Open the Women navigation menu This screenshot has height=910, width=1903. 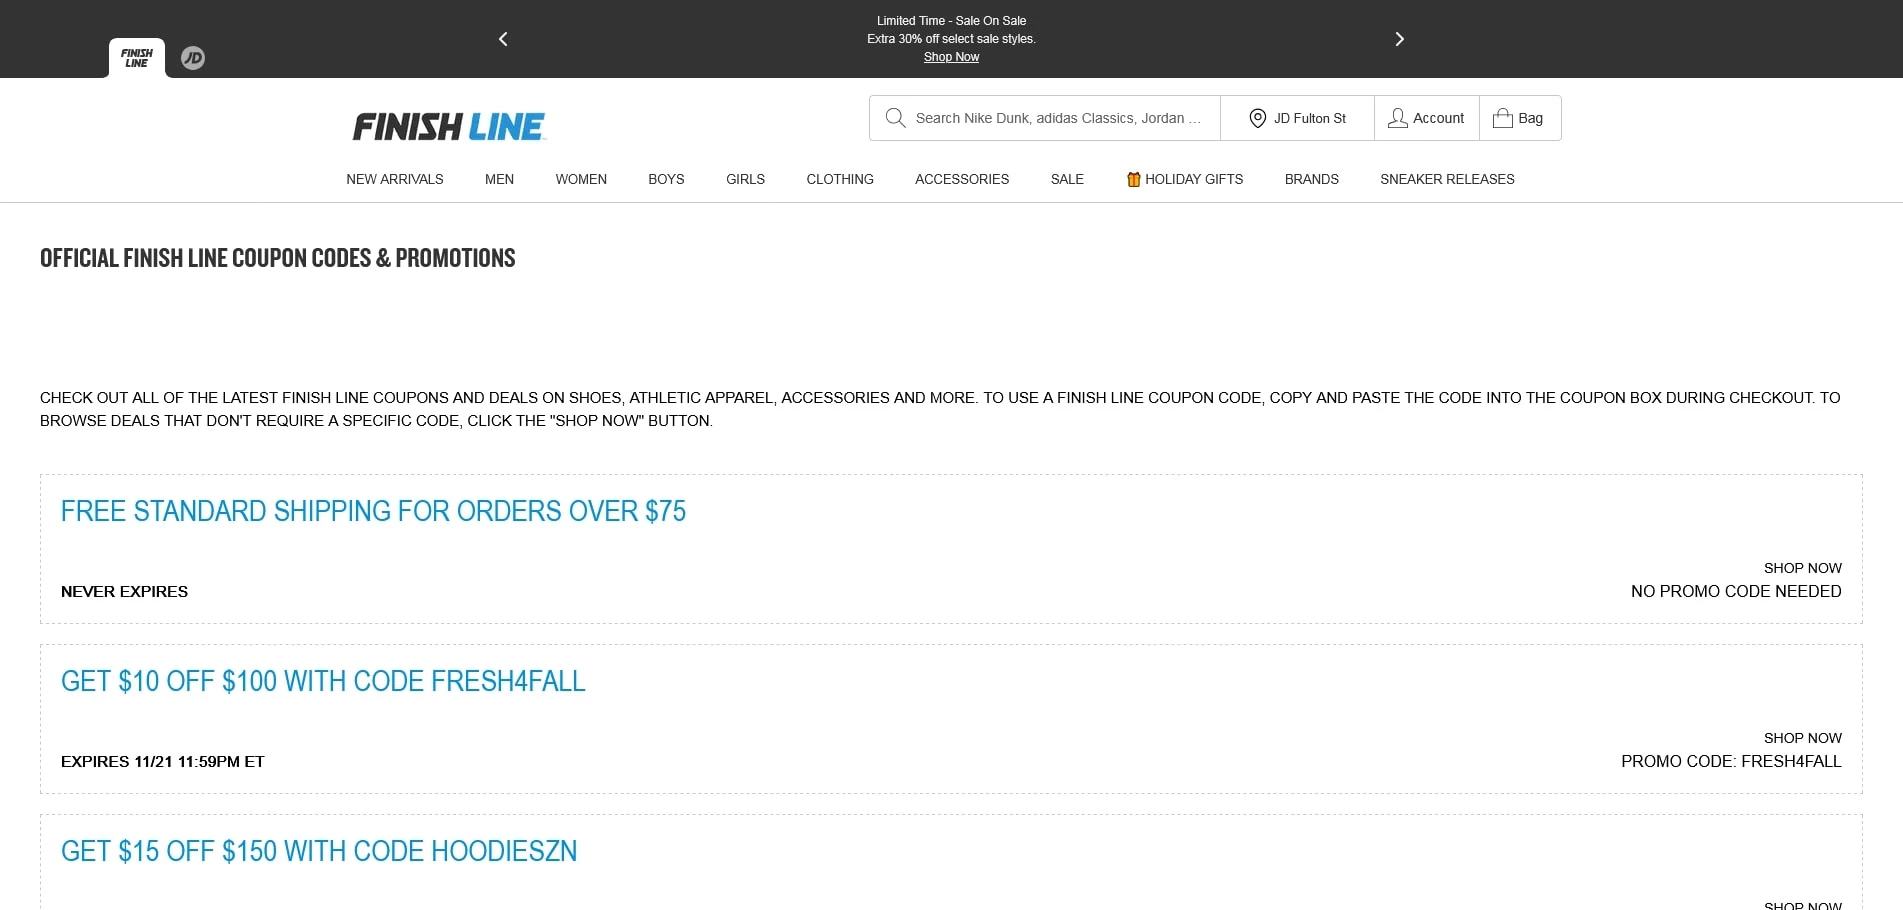(581, 179)
